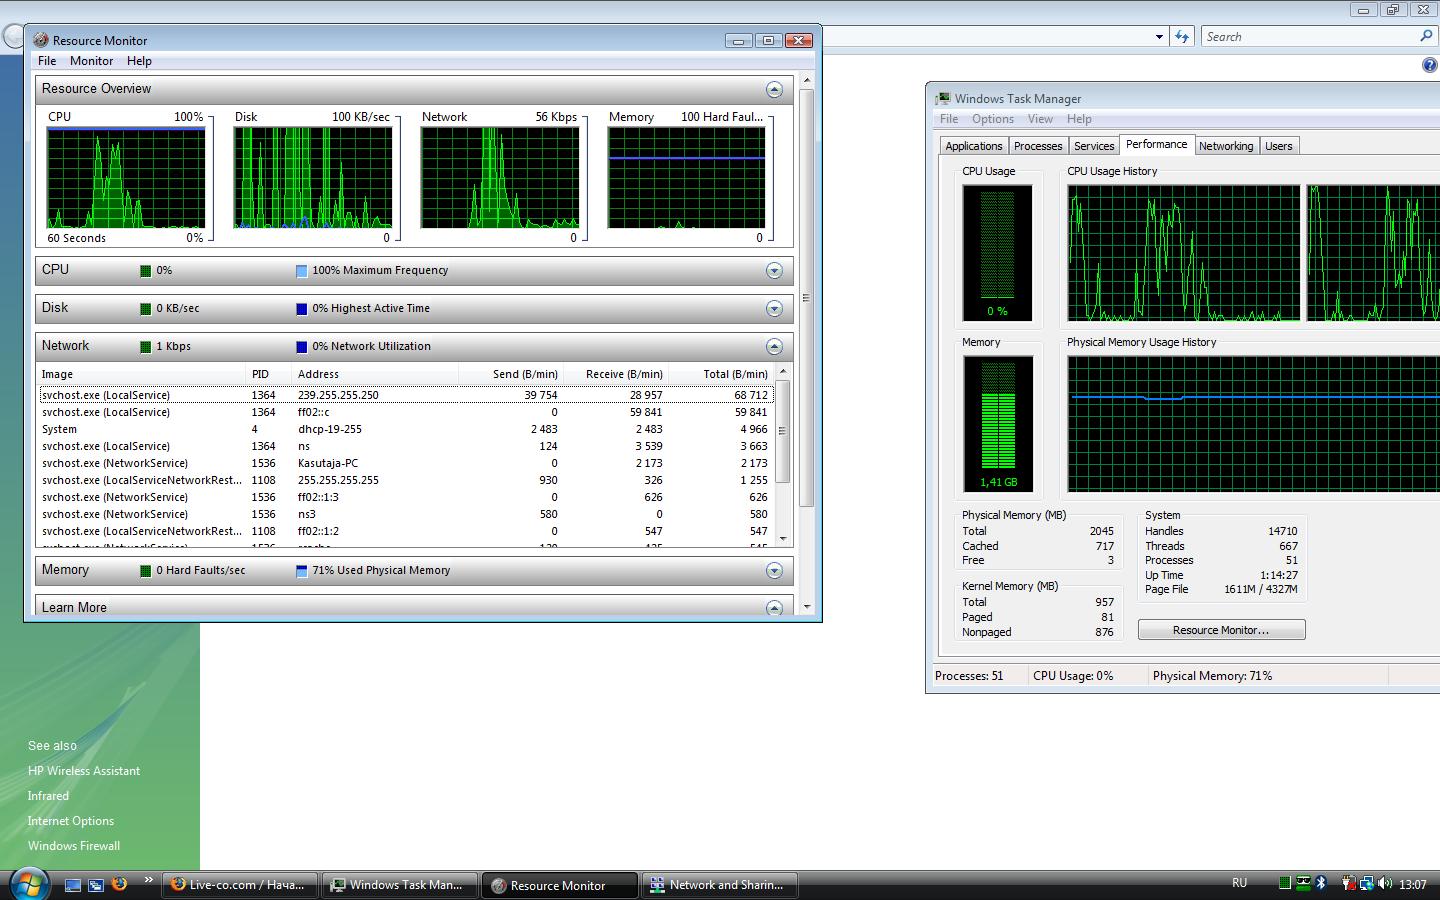Click the Show Desktop quick launch icon
The image size is (1440, 900).
(x=73, y=885)
